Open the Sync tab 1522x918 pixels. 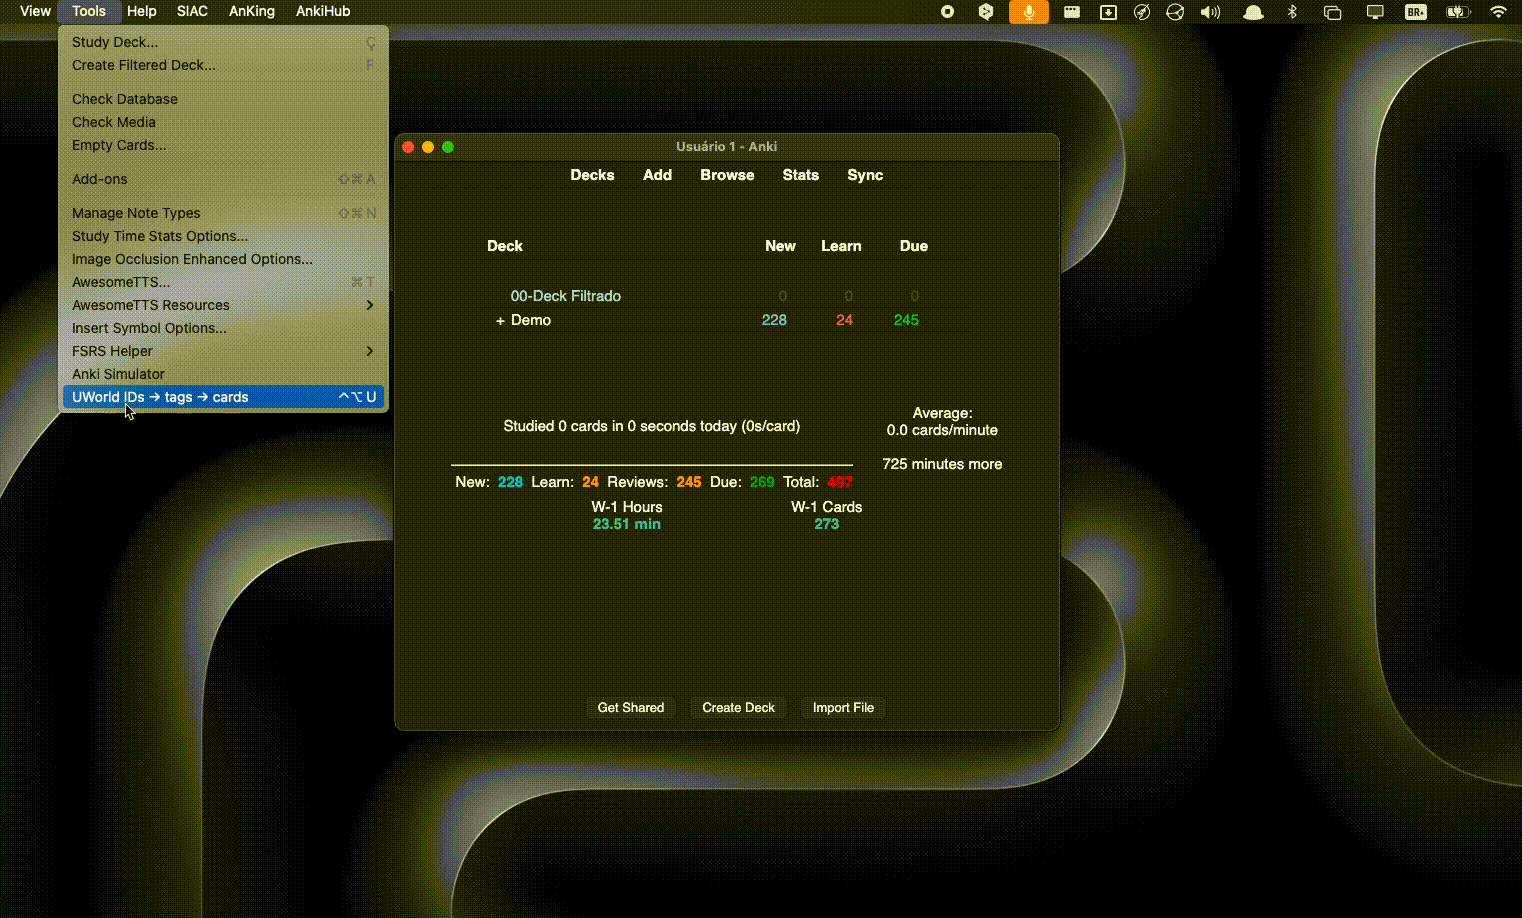(865, 175)
